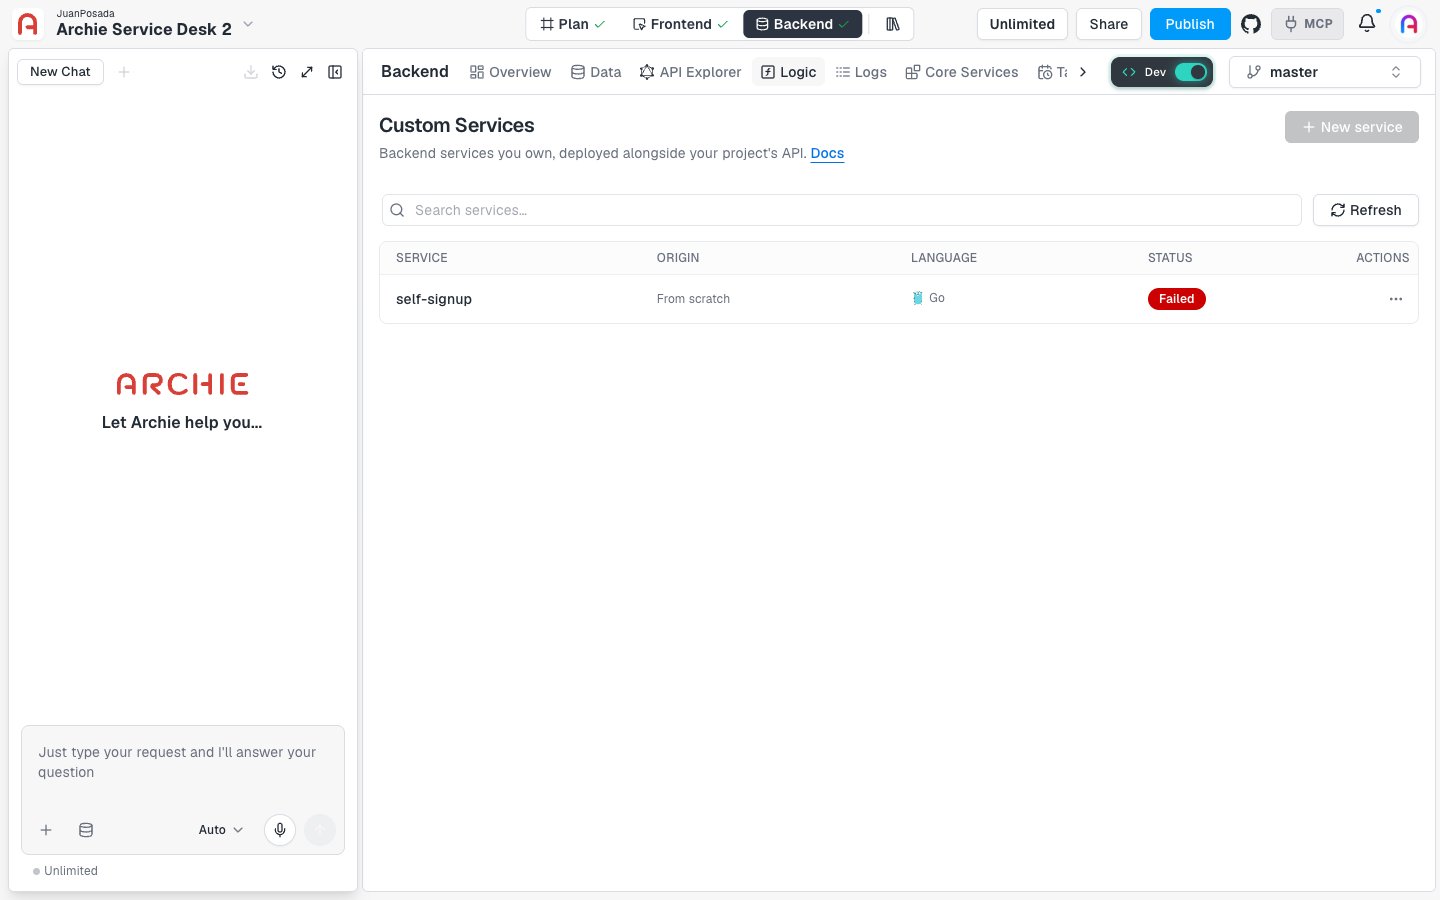Select the Logic tab

click(789, 72)
